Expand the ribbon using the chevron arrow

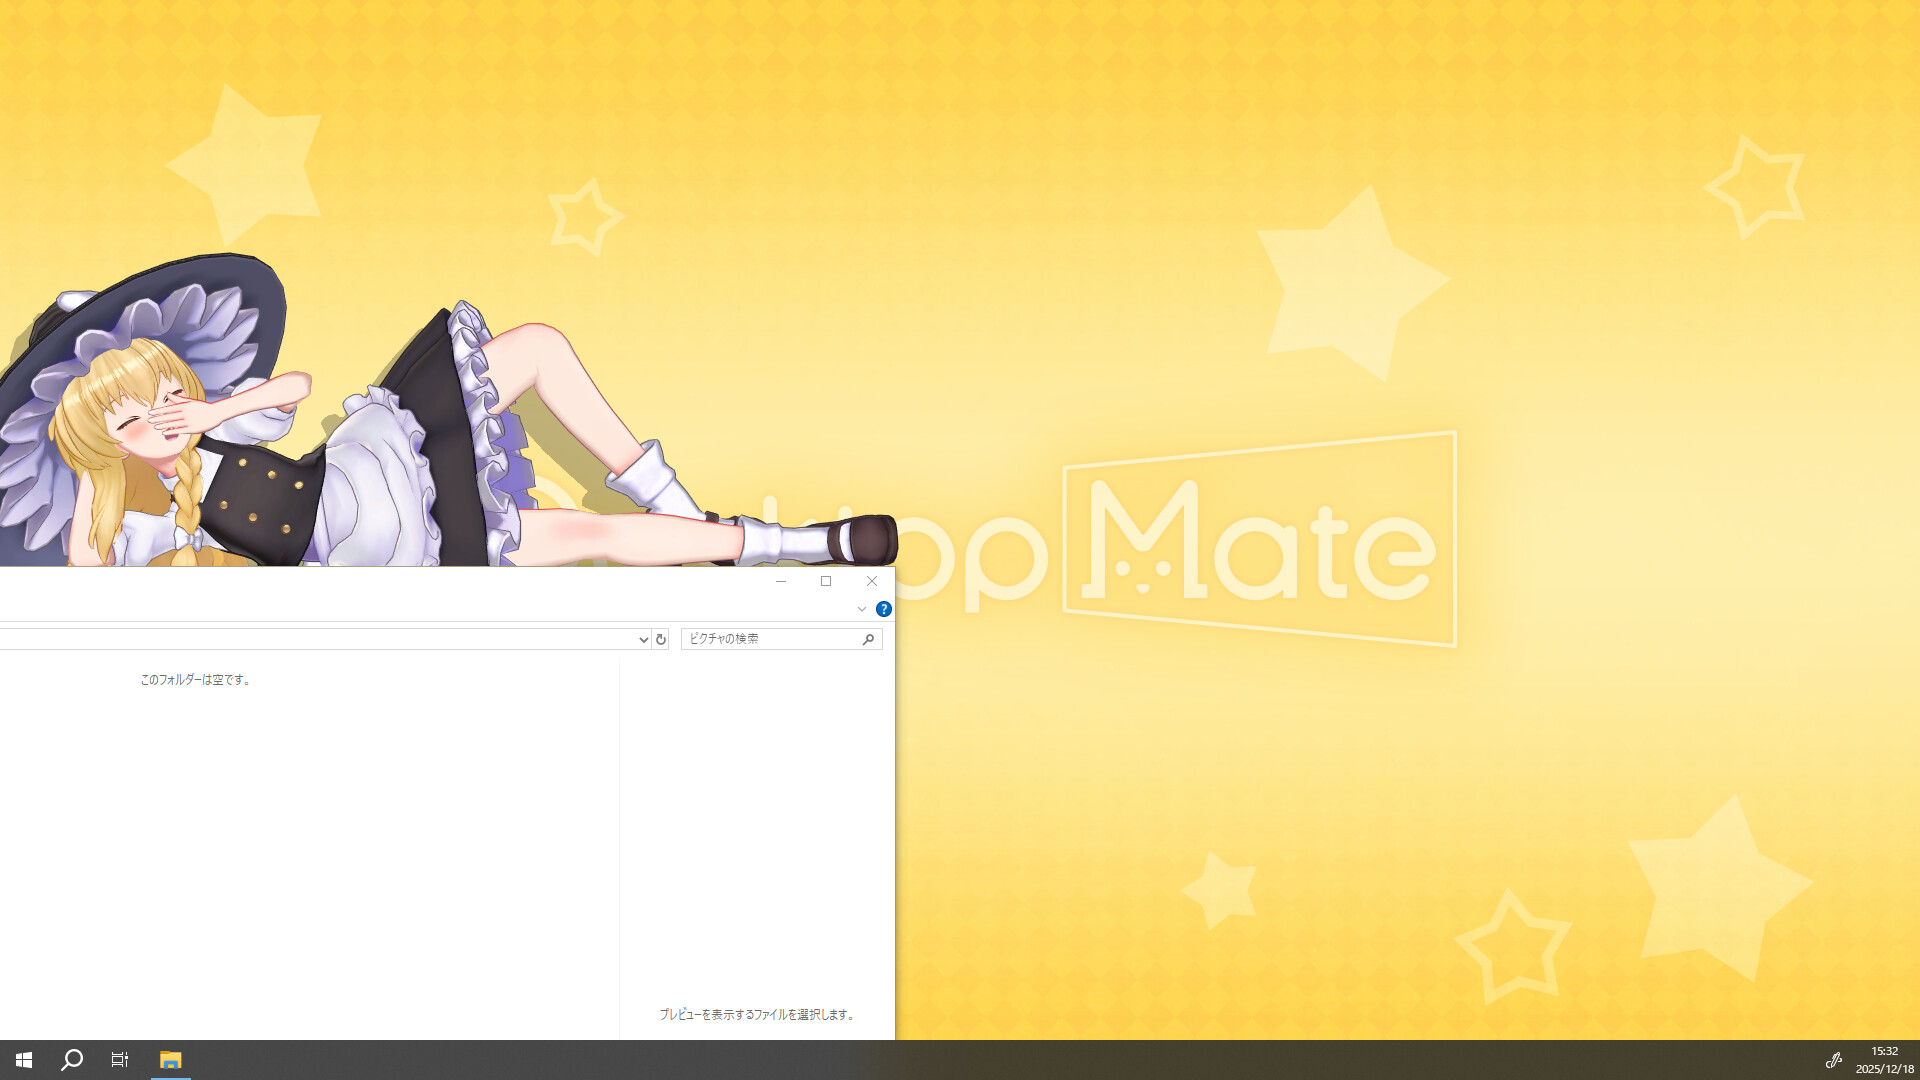pyautogui.click(x=862, y=609)
